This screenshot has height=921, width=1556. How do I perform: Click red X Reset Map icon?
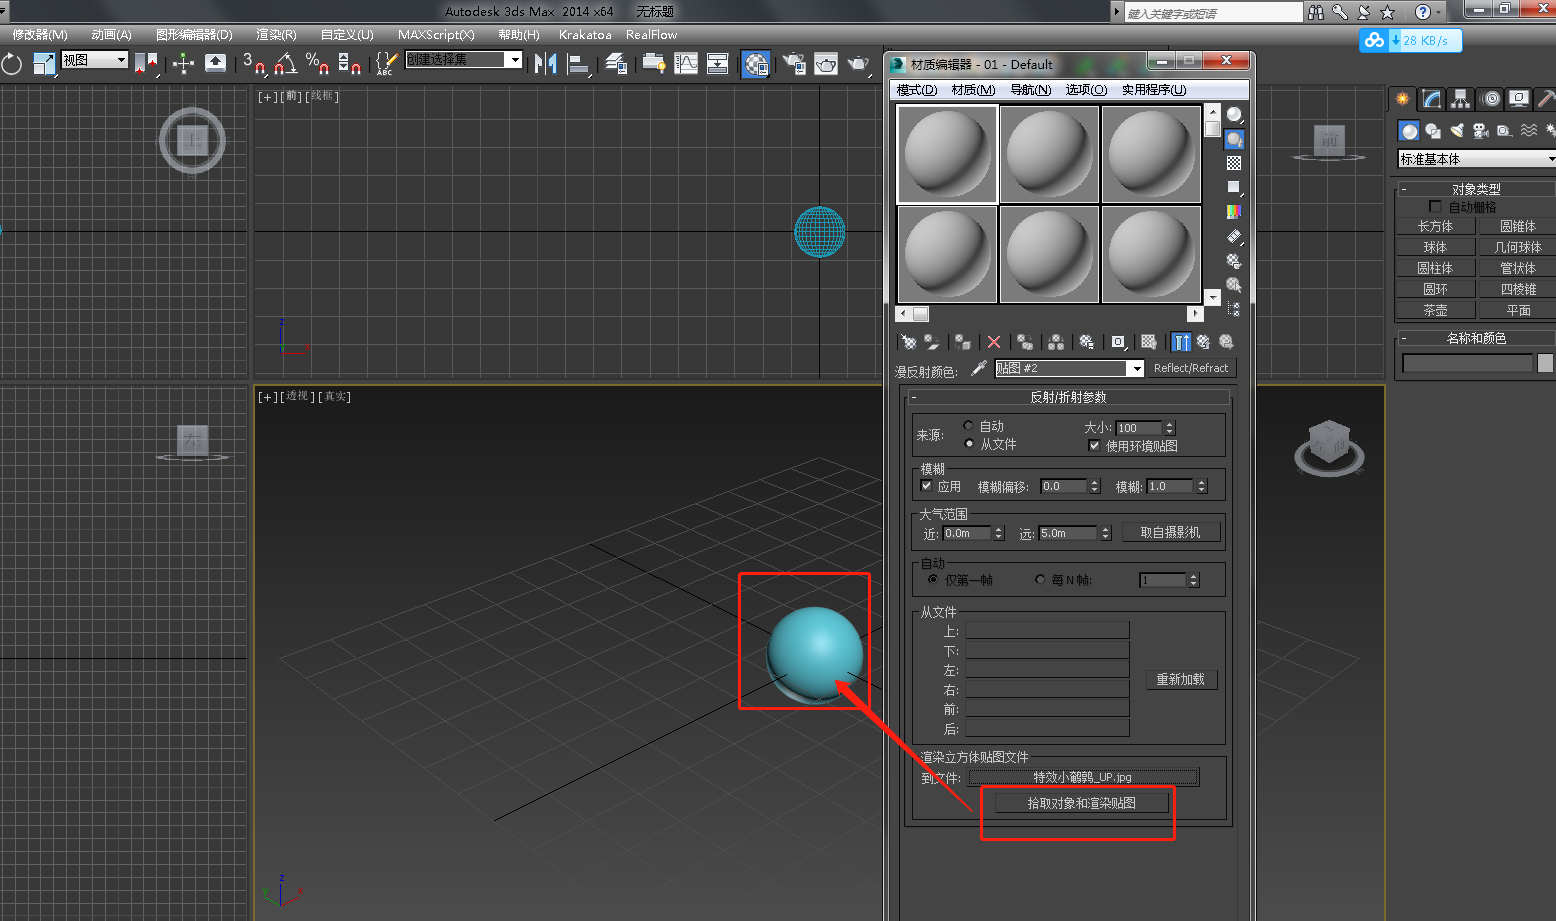click(x=994, y=342)
